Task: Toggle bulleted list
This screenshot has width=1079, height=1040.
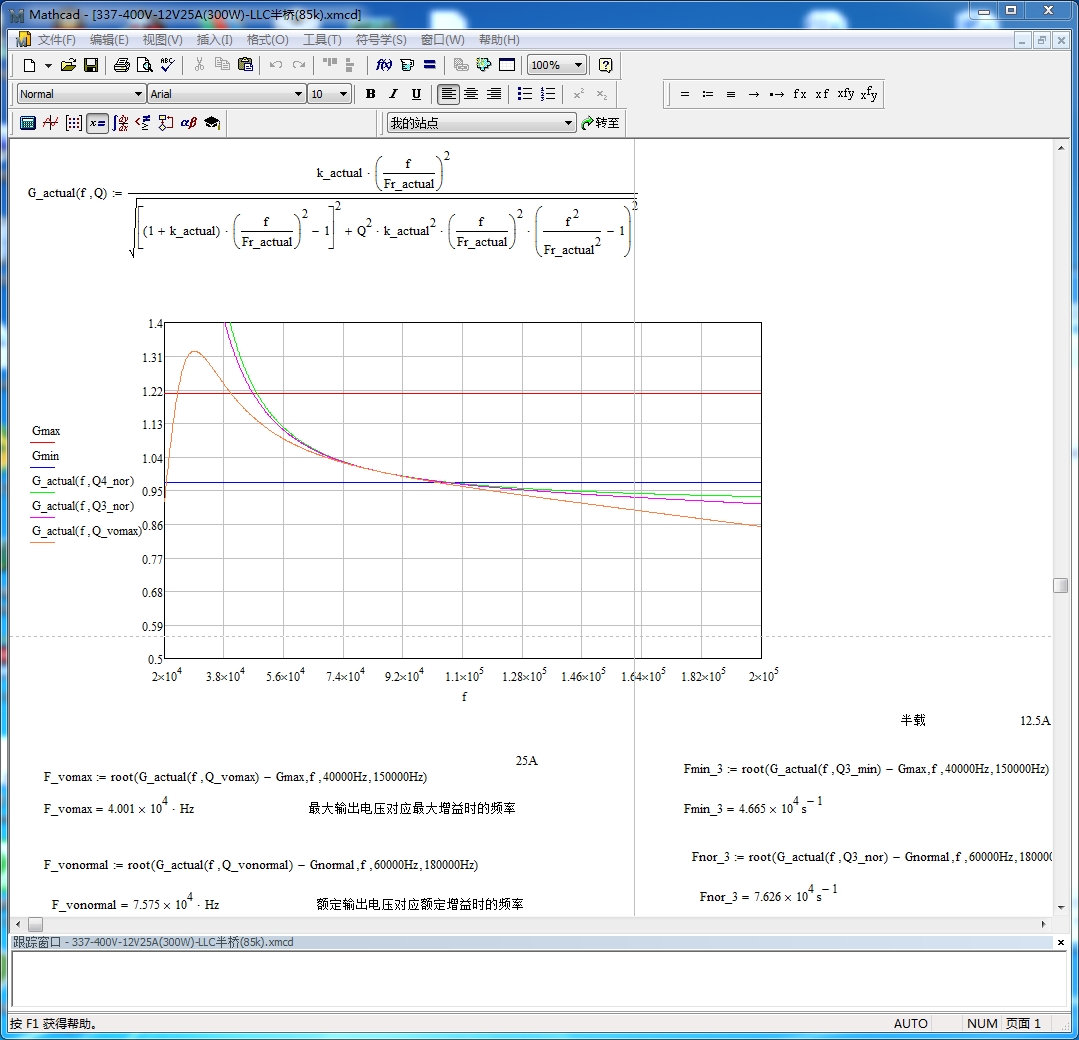Action: 525,94
